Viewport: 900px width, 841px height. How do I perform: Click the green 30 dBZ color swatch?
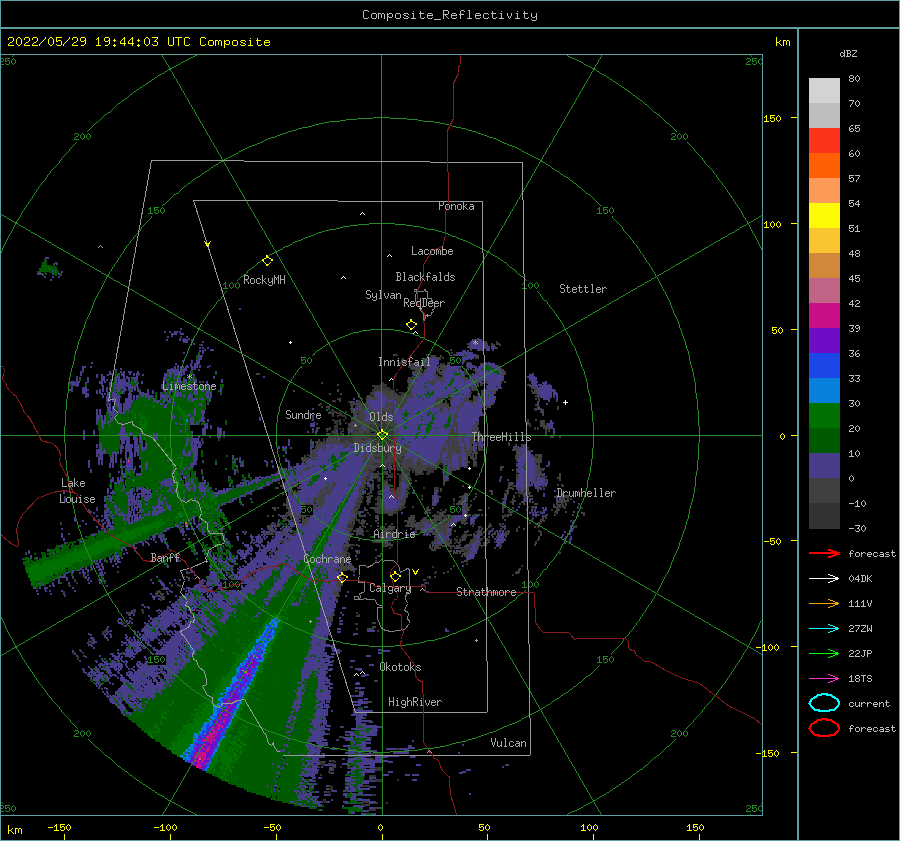pyautogui.click(x=824, y=416)
